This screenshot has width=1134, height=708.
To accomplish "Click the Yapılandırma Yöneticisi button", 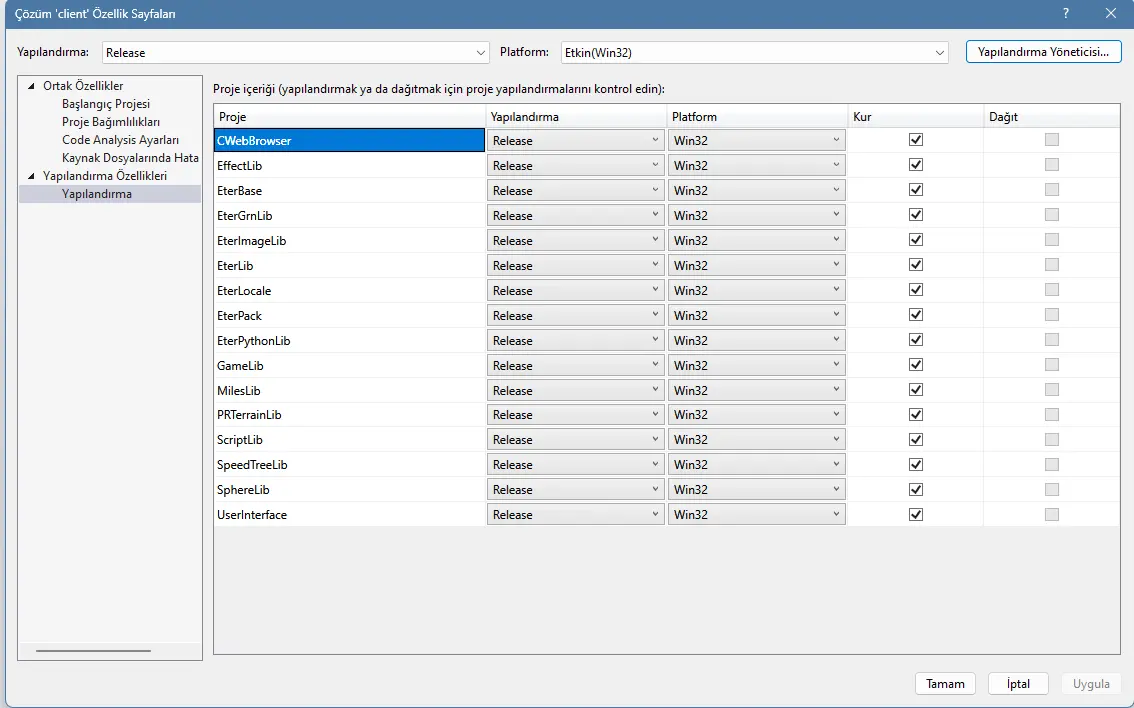I will coord(1043,52).
